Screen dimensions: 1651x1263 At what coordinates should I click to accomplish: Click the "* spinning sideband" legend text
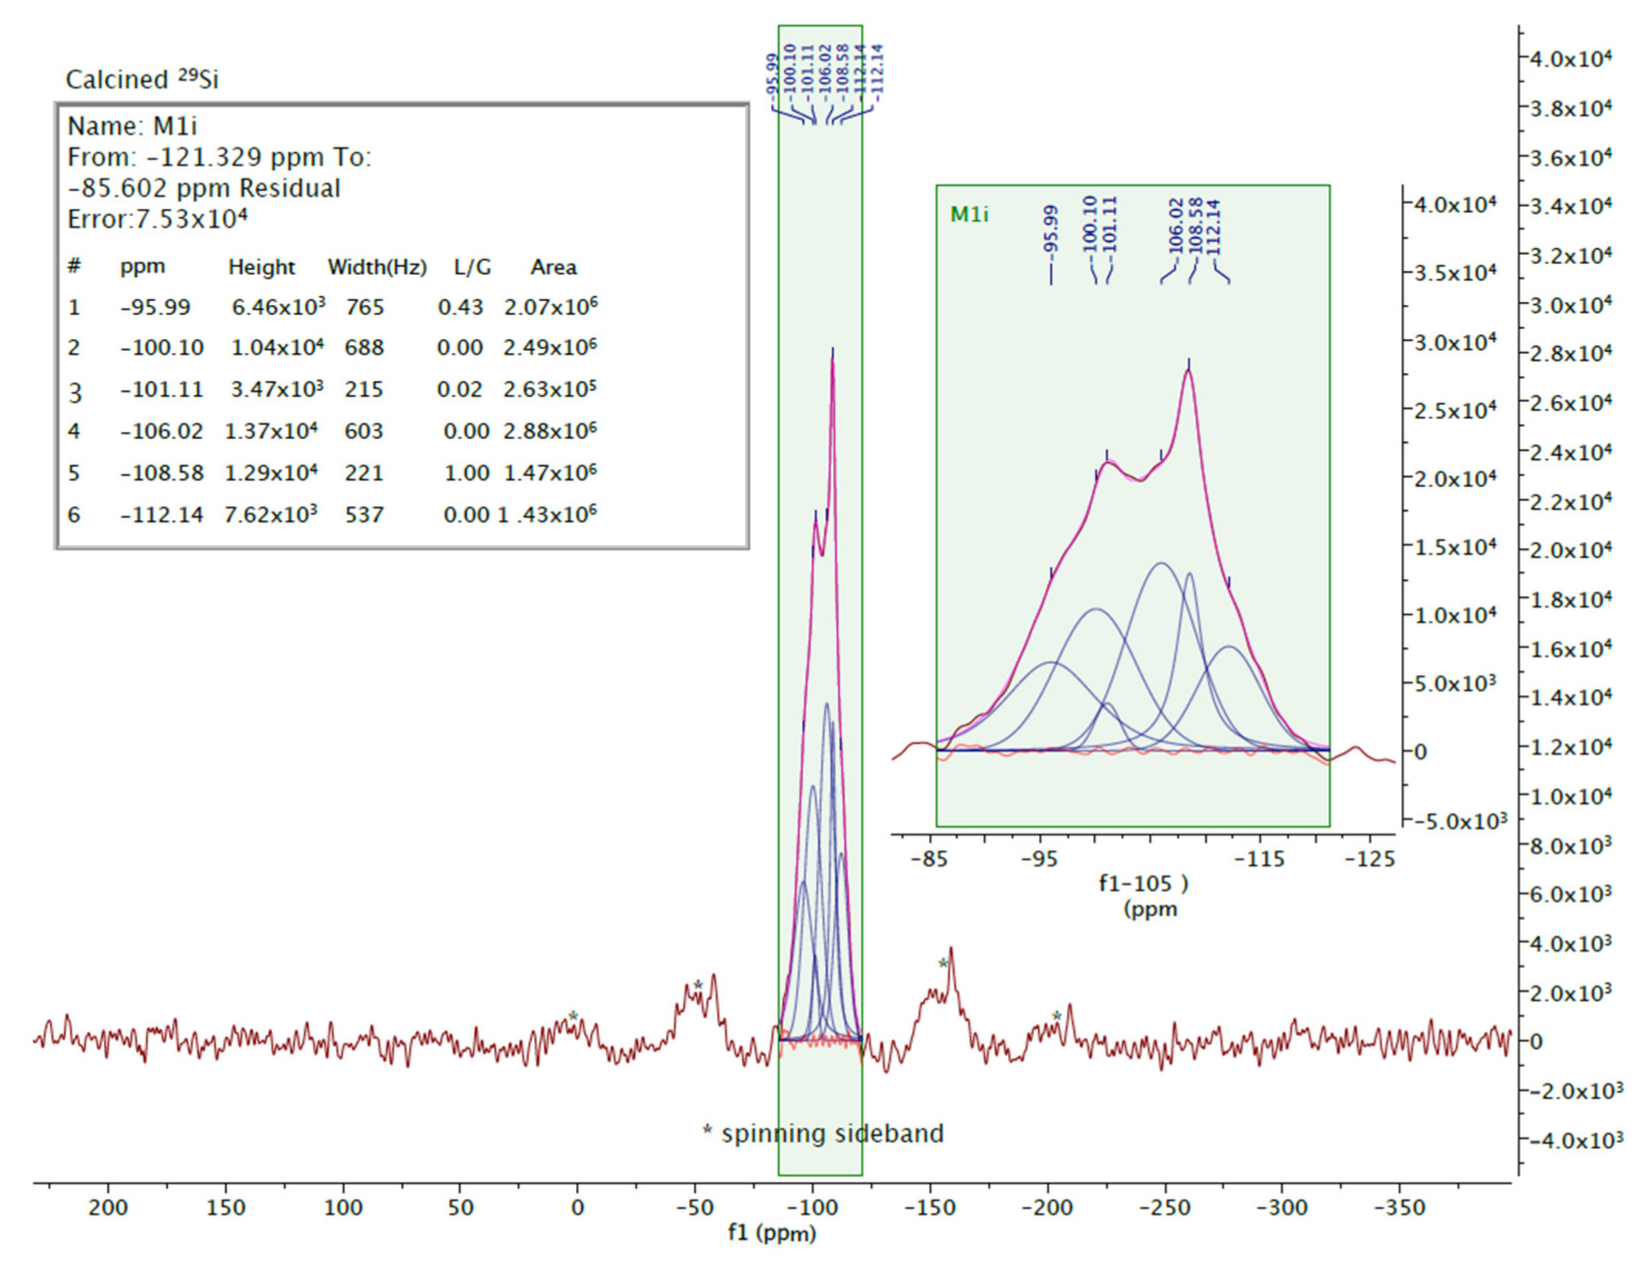[x=823, y=1133]
